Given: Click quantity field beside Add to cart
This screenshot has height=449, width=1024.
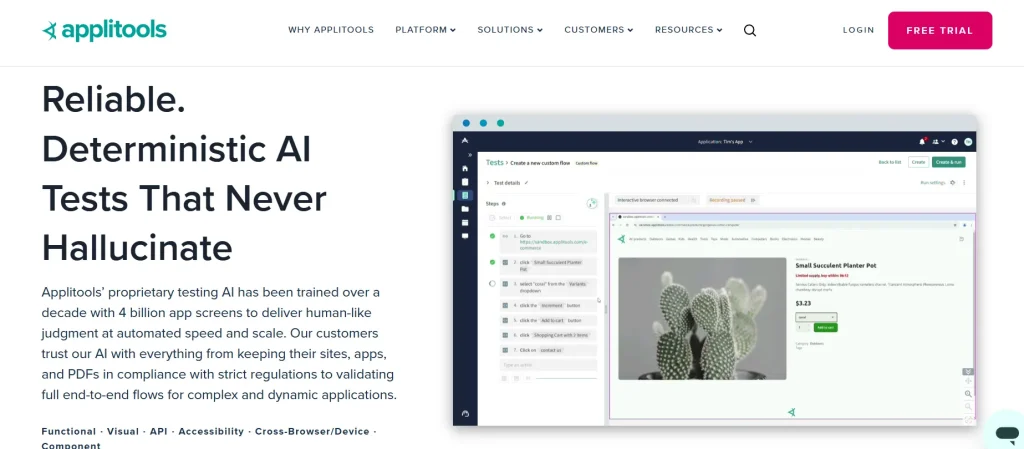Looking at the screenshot, I should point(803,327).
